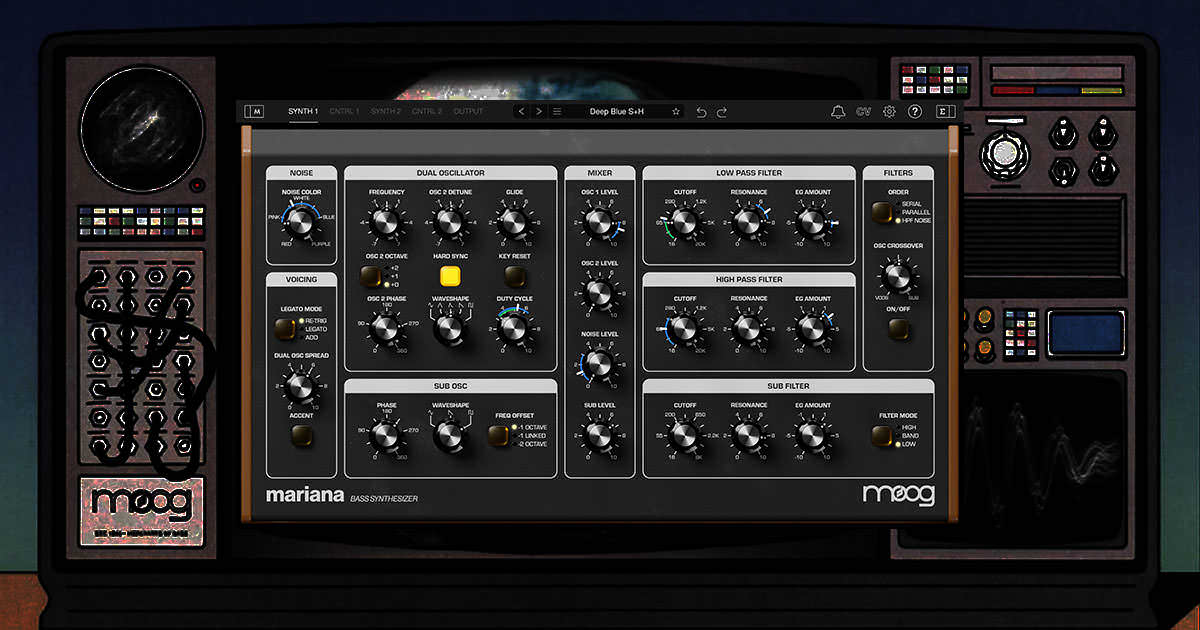Click the undo arrow icon

pos(701,112)
